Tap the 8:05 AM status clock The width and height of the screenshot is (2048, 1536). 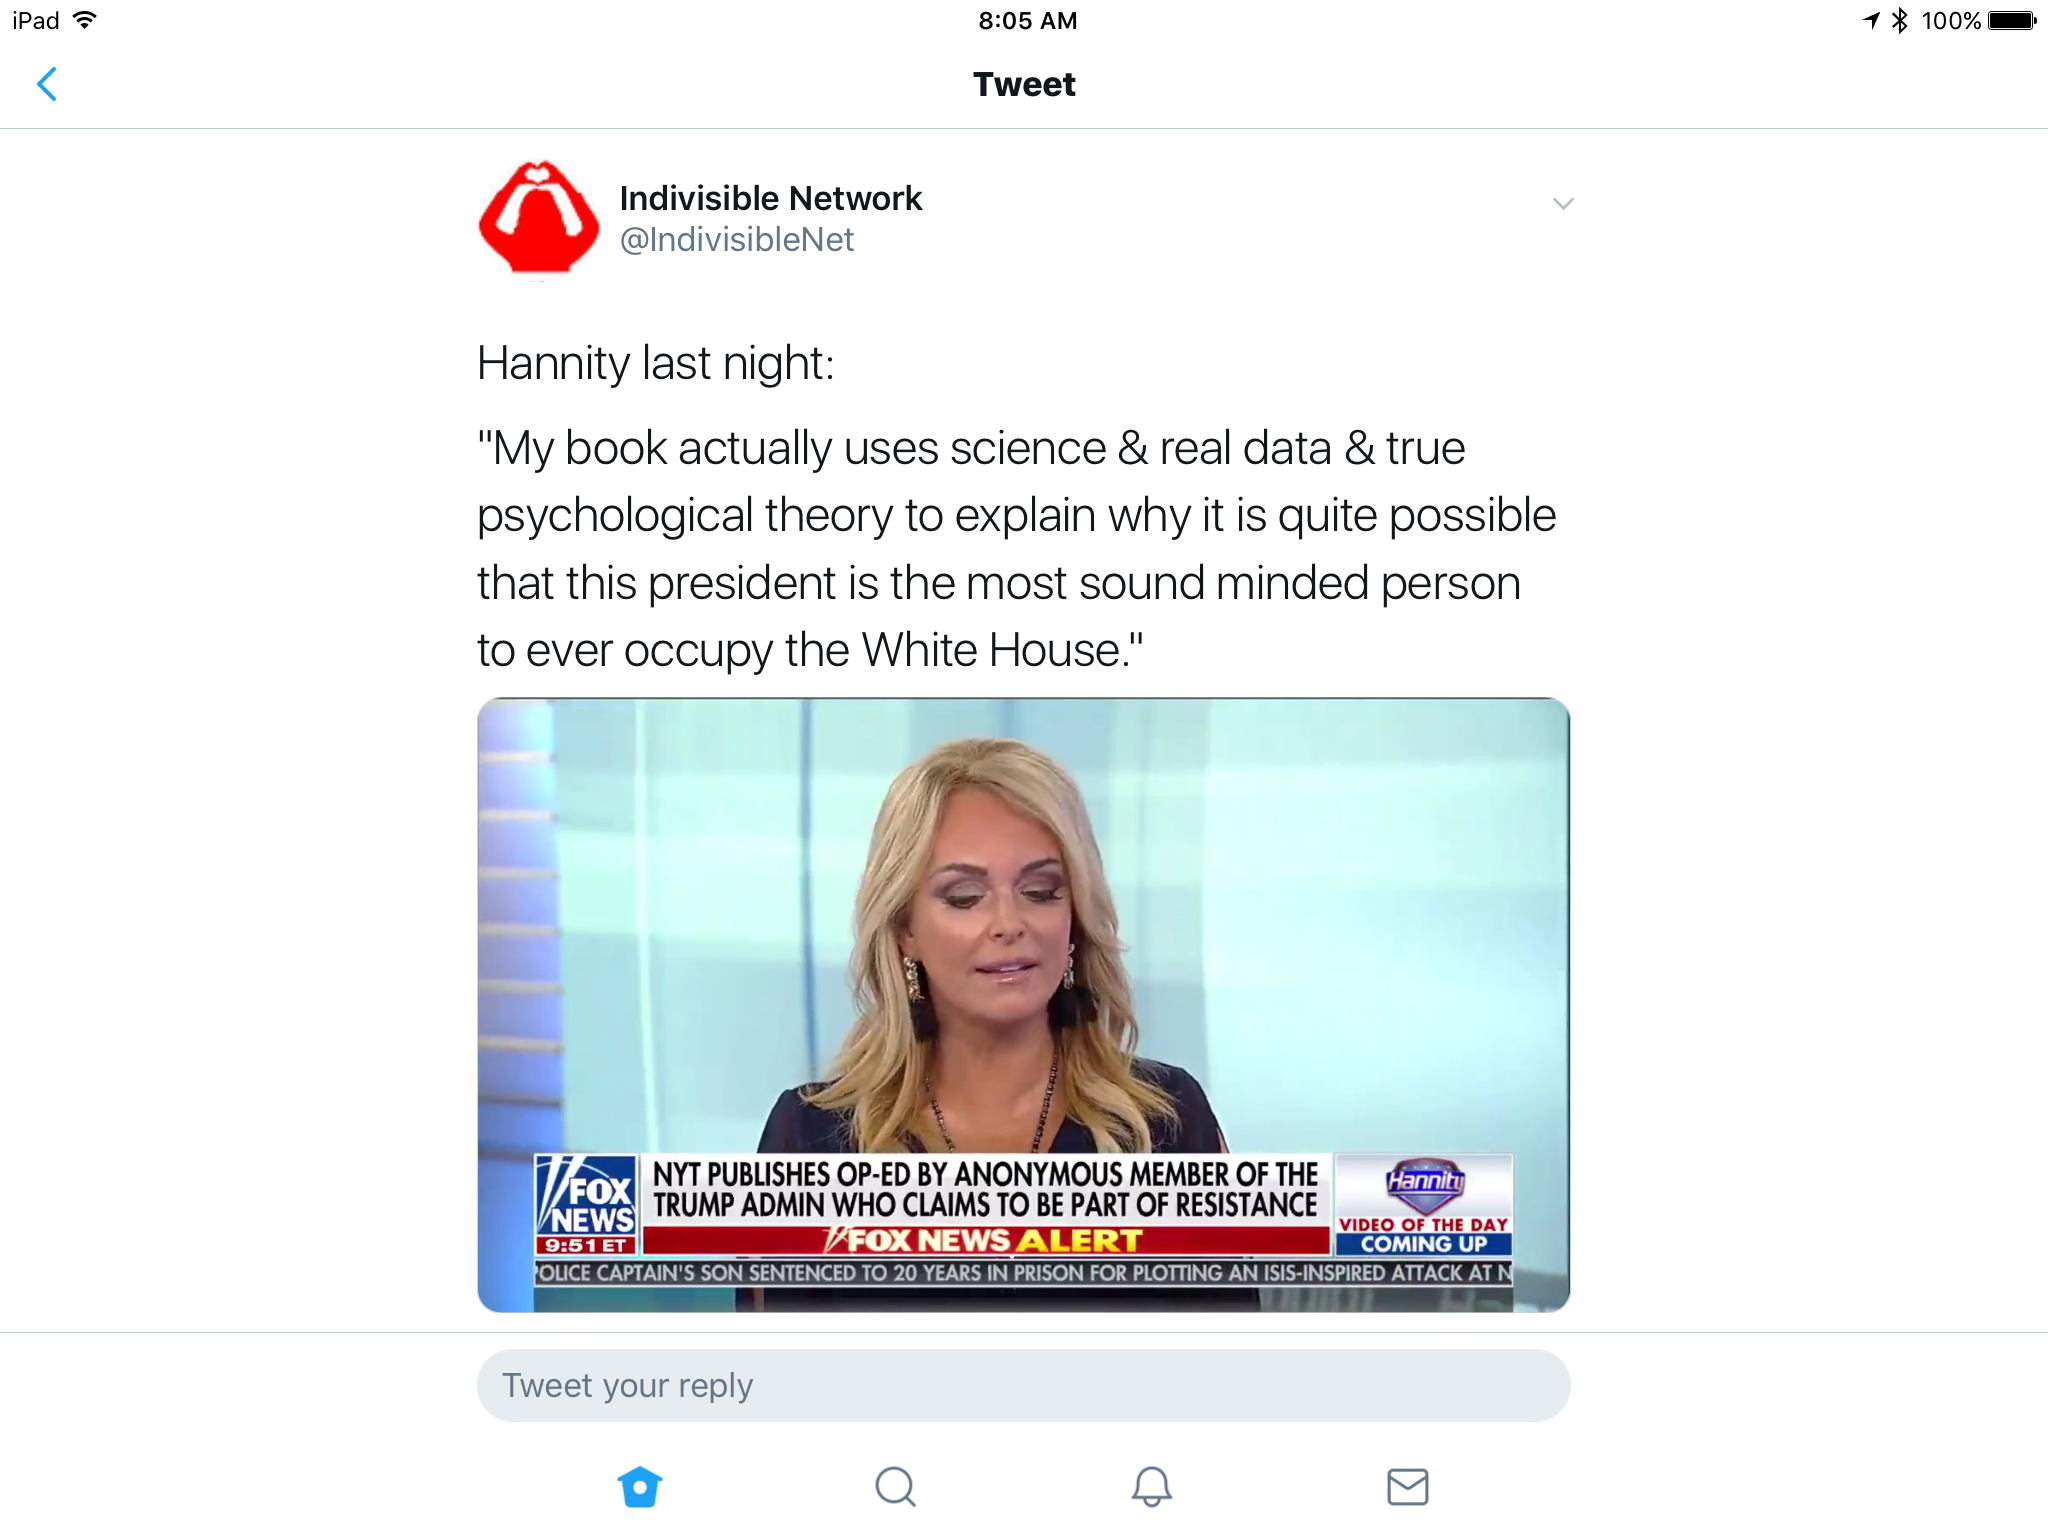point(1027,20)
